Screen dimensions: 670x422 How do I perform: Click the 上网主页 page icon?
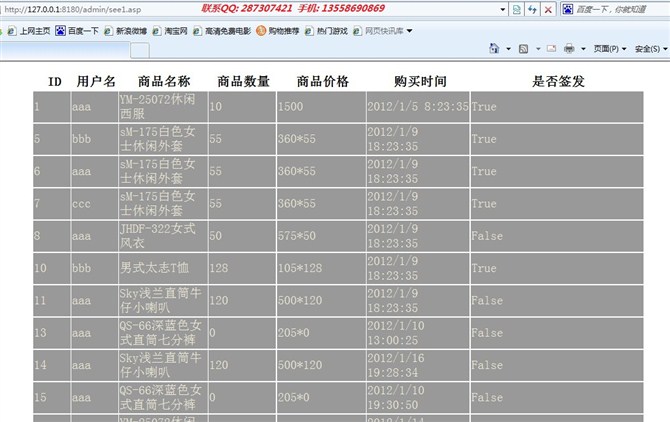point(12,31)
